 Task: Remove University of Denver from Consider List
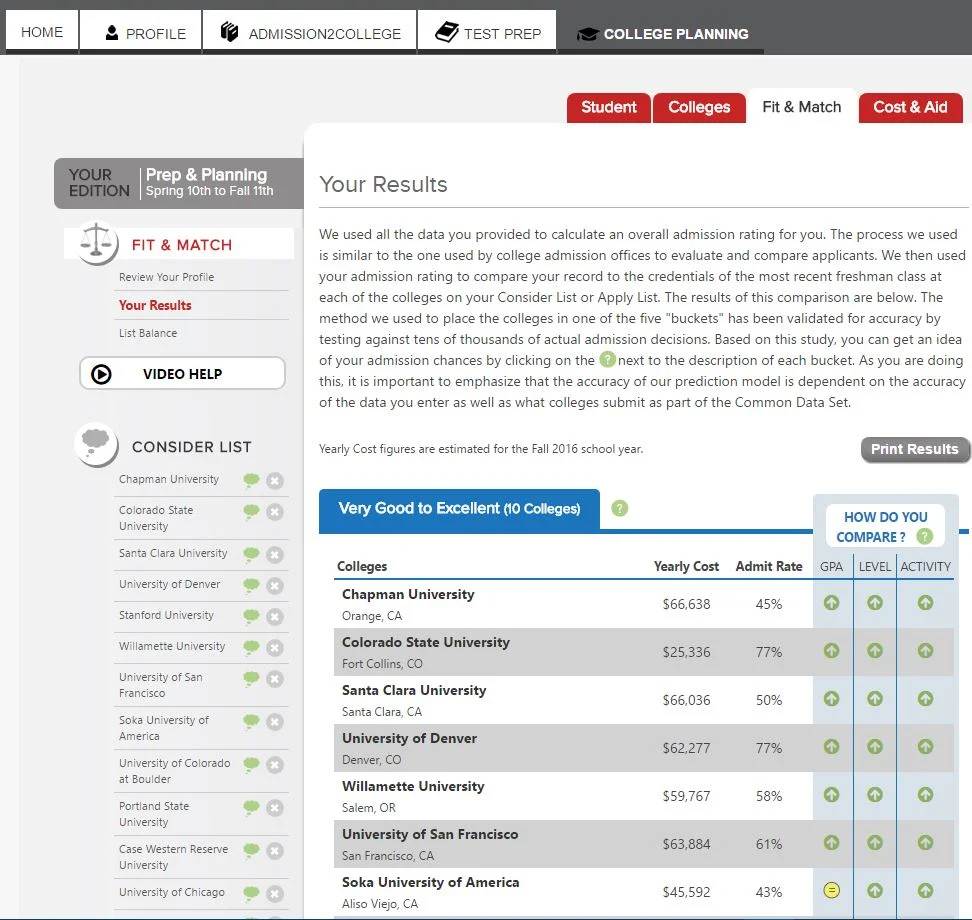tap(275, 585)
